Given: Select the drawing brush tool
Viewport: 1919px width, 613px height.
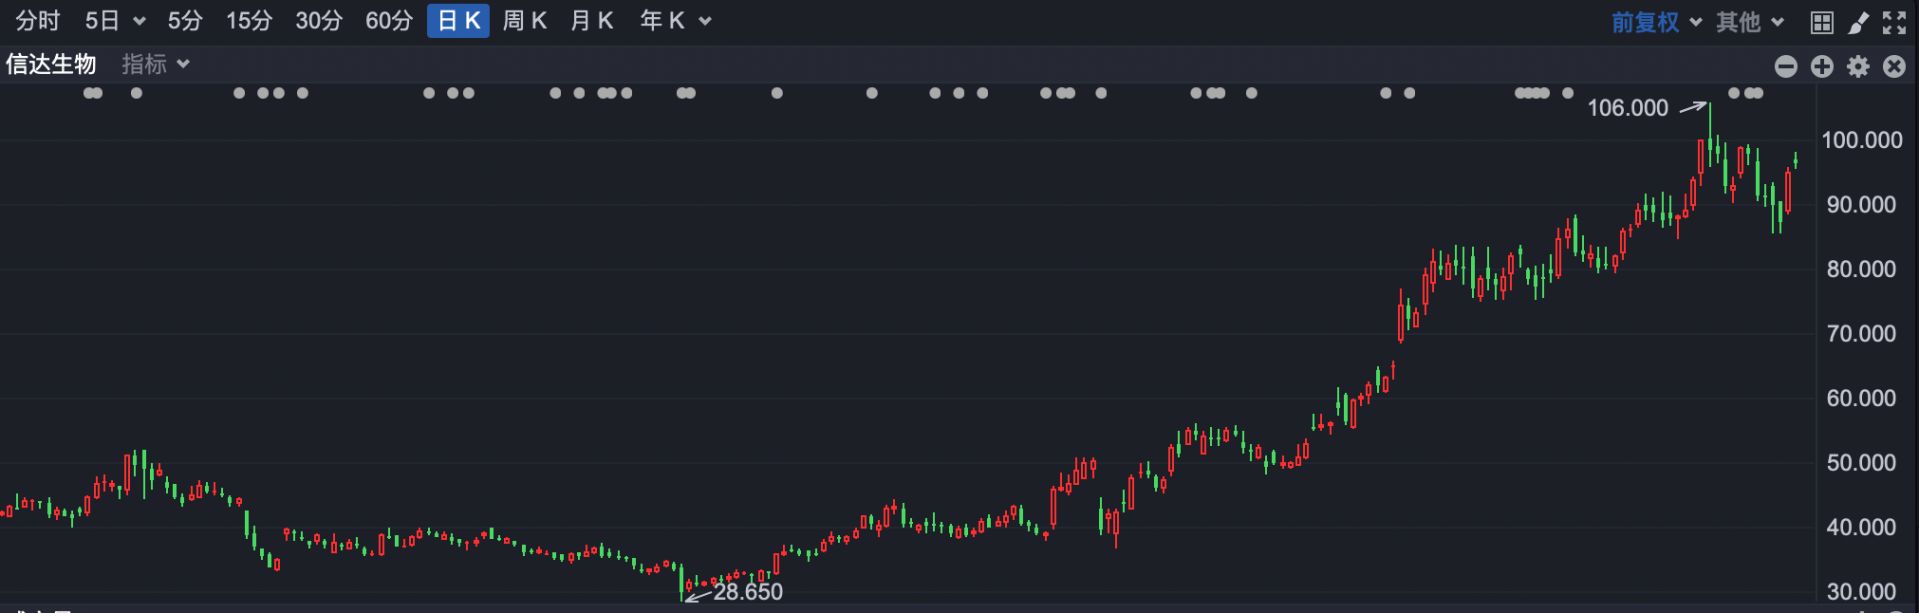Looking at the screenshot, I should pyautogui.click(x=1858, y=22).
